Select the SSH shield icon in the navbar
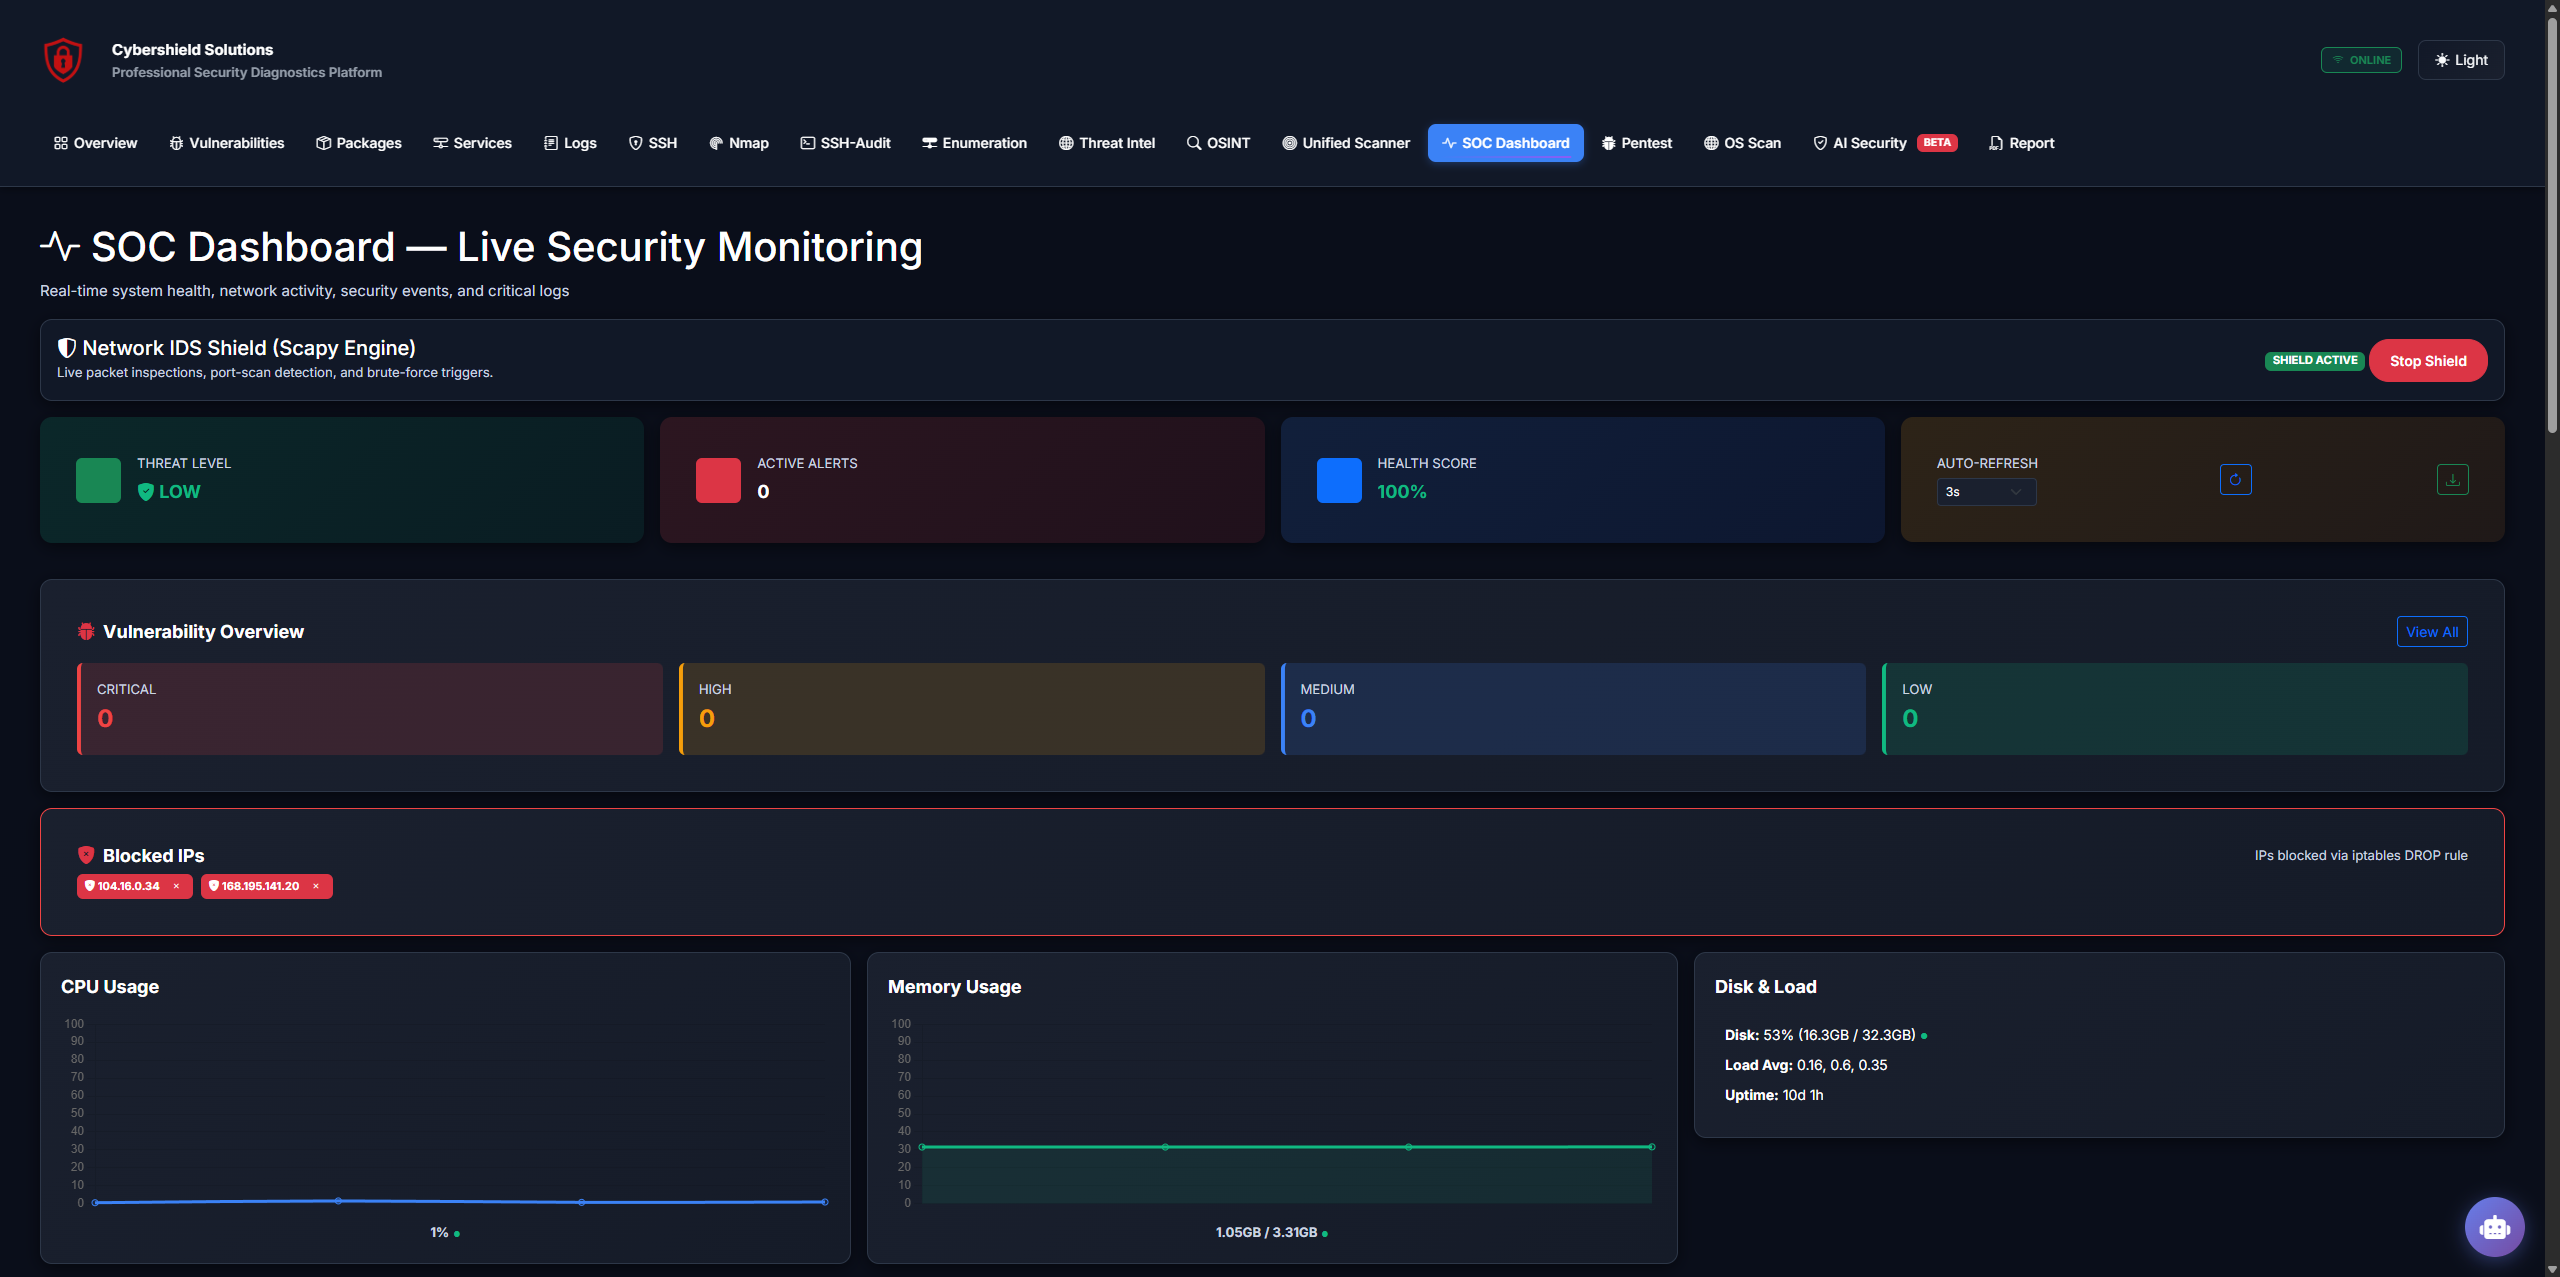The image size is (2560, 1277). (x=637, y=143)
